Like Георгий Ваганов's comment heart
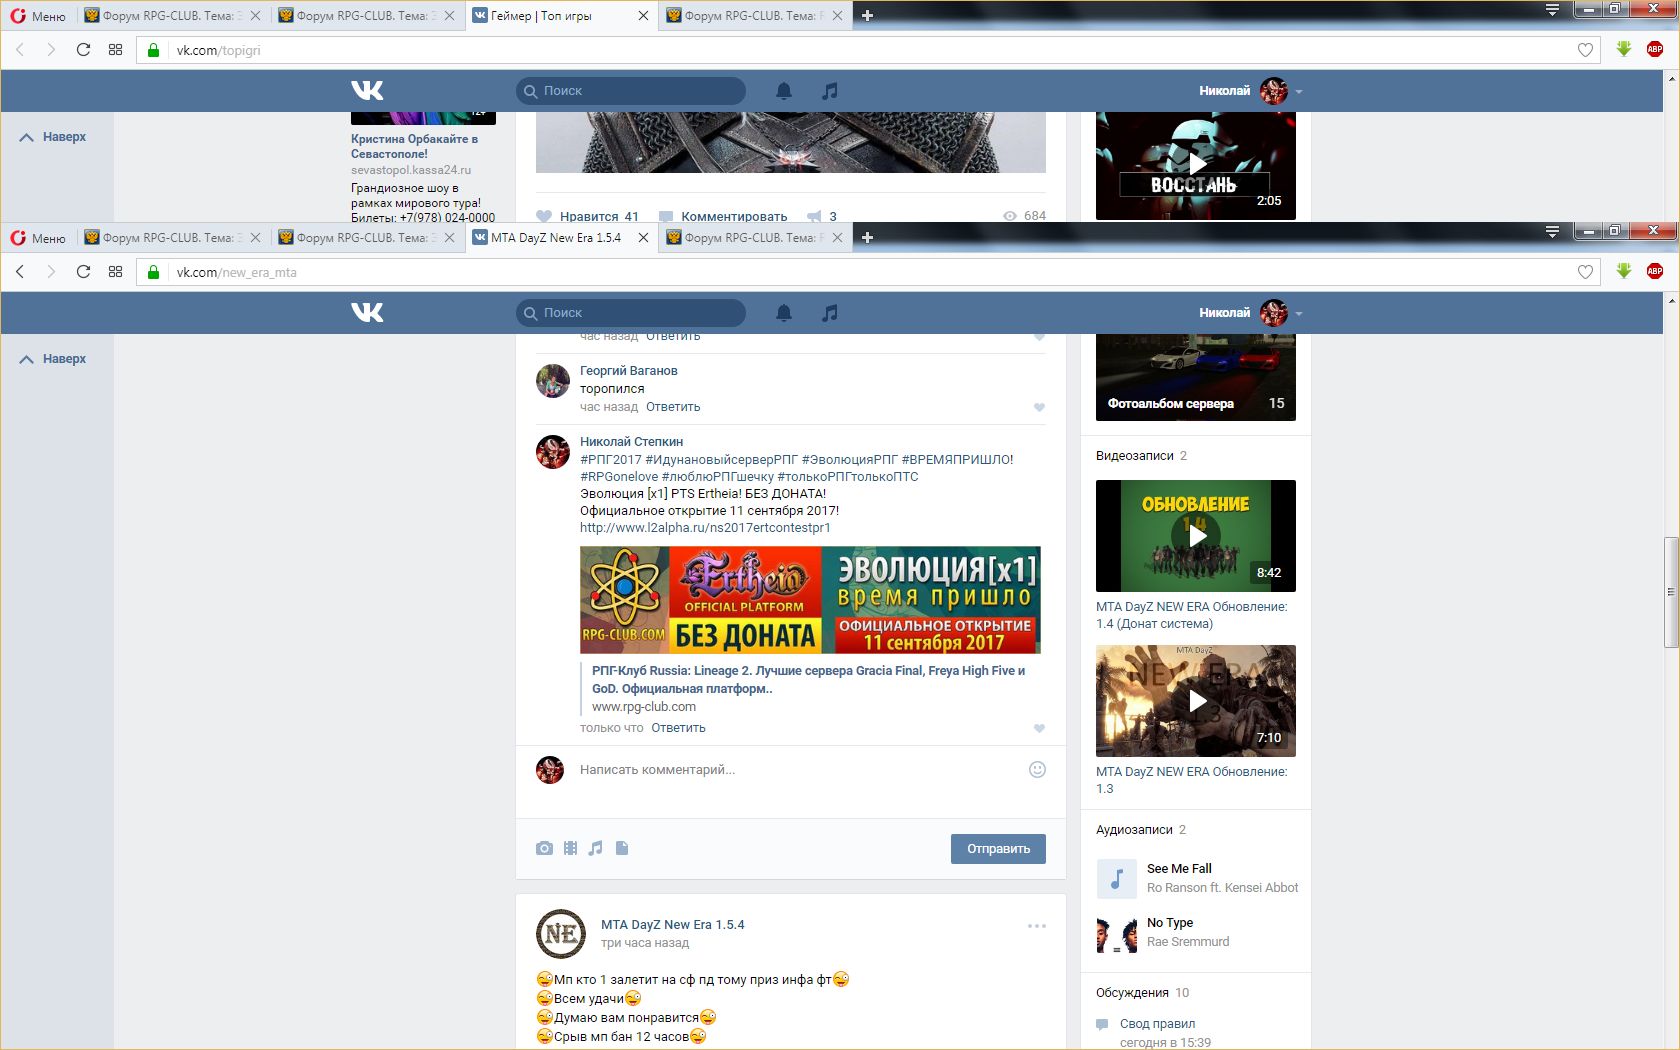 coord(1039,407)
